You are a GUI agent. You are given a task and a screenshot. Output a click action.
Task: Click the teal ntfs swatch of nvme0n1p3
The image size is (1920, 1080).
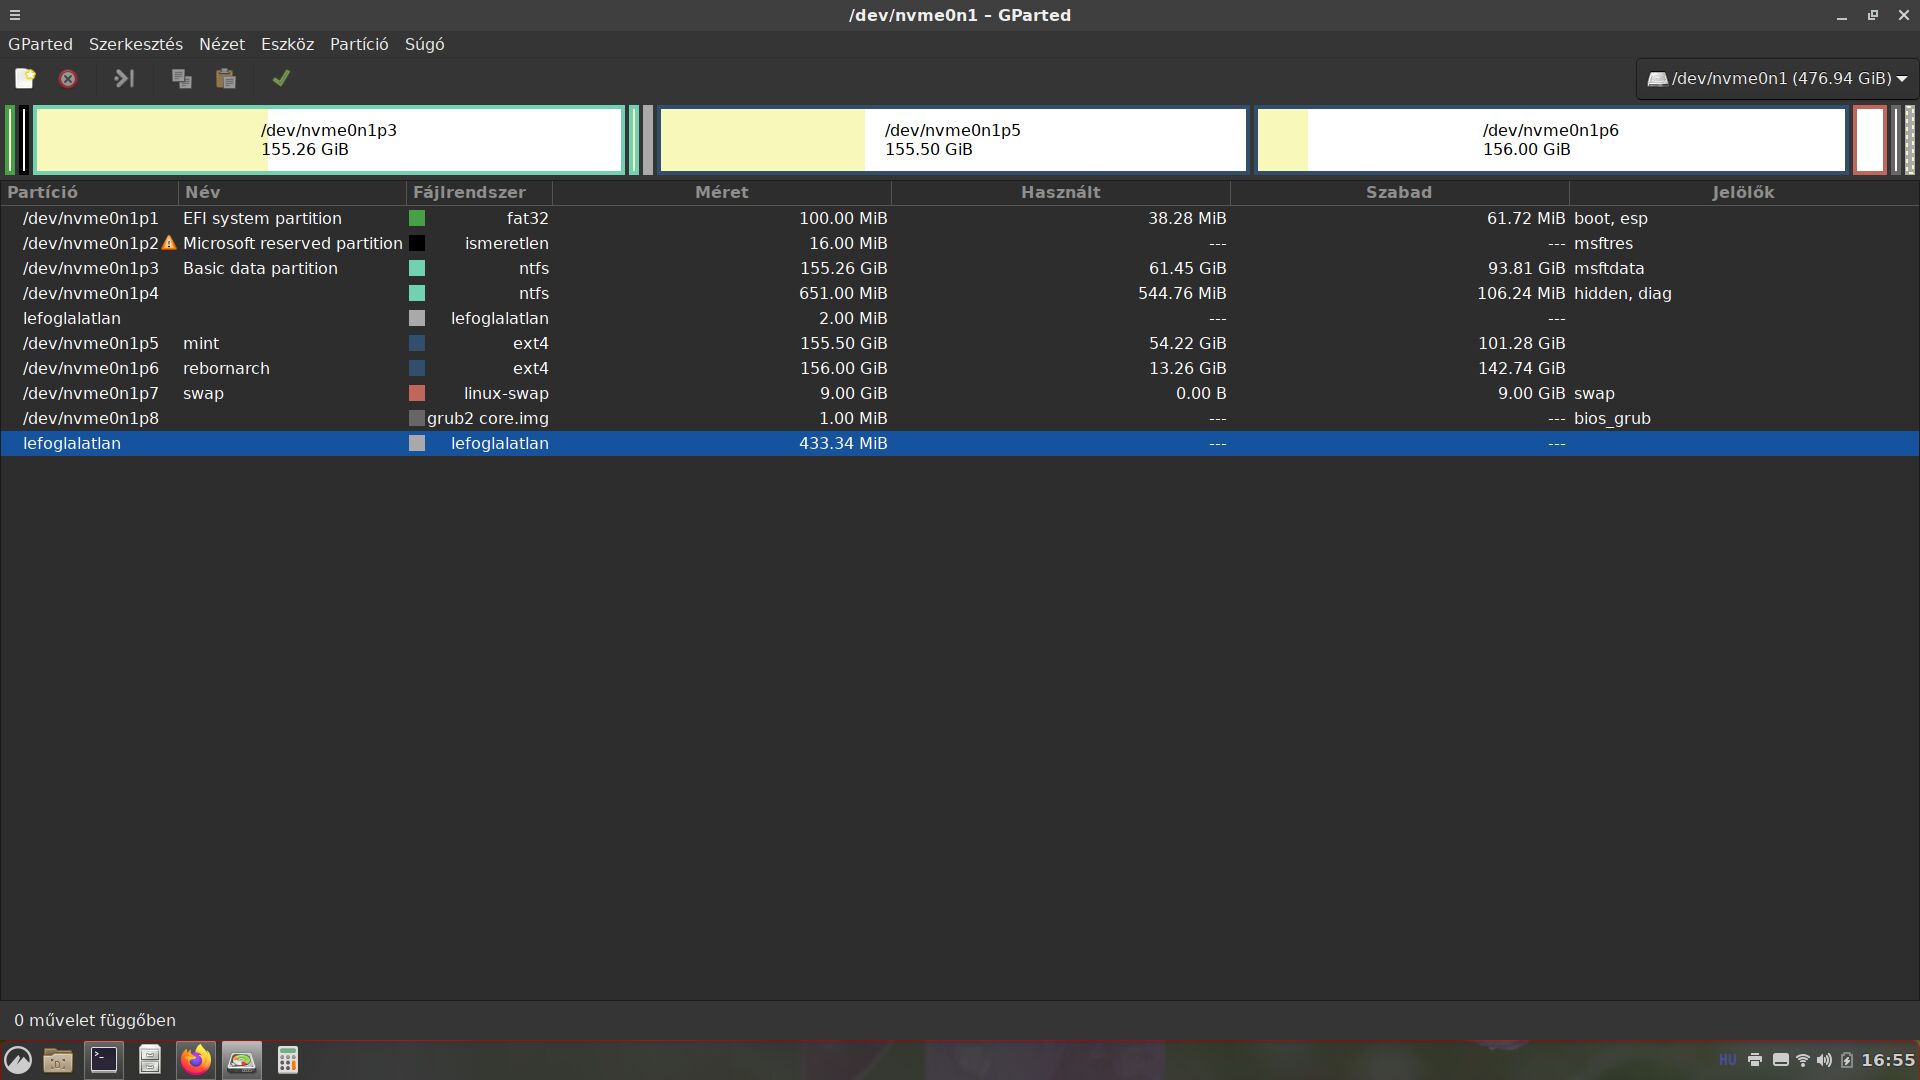[x=417, y=268]
